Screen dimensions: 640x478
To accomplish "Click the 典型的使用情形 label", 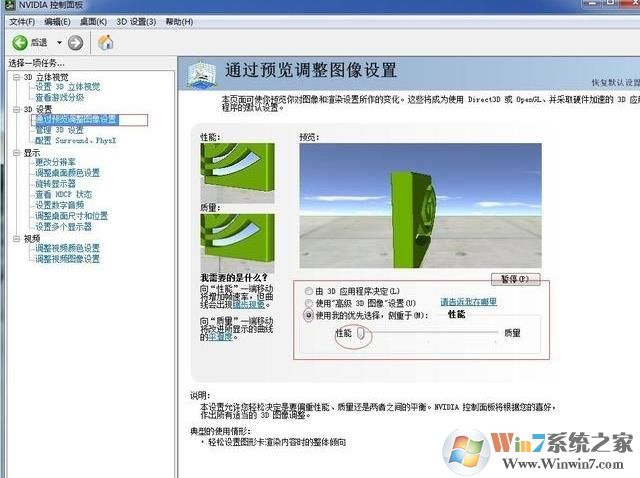I will (x=220, y=431).
